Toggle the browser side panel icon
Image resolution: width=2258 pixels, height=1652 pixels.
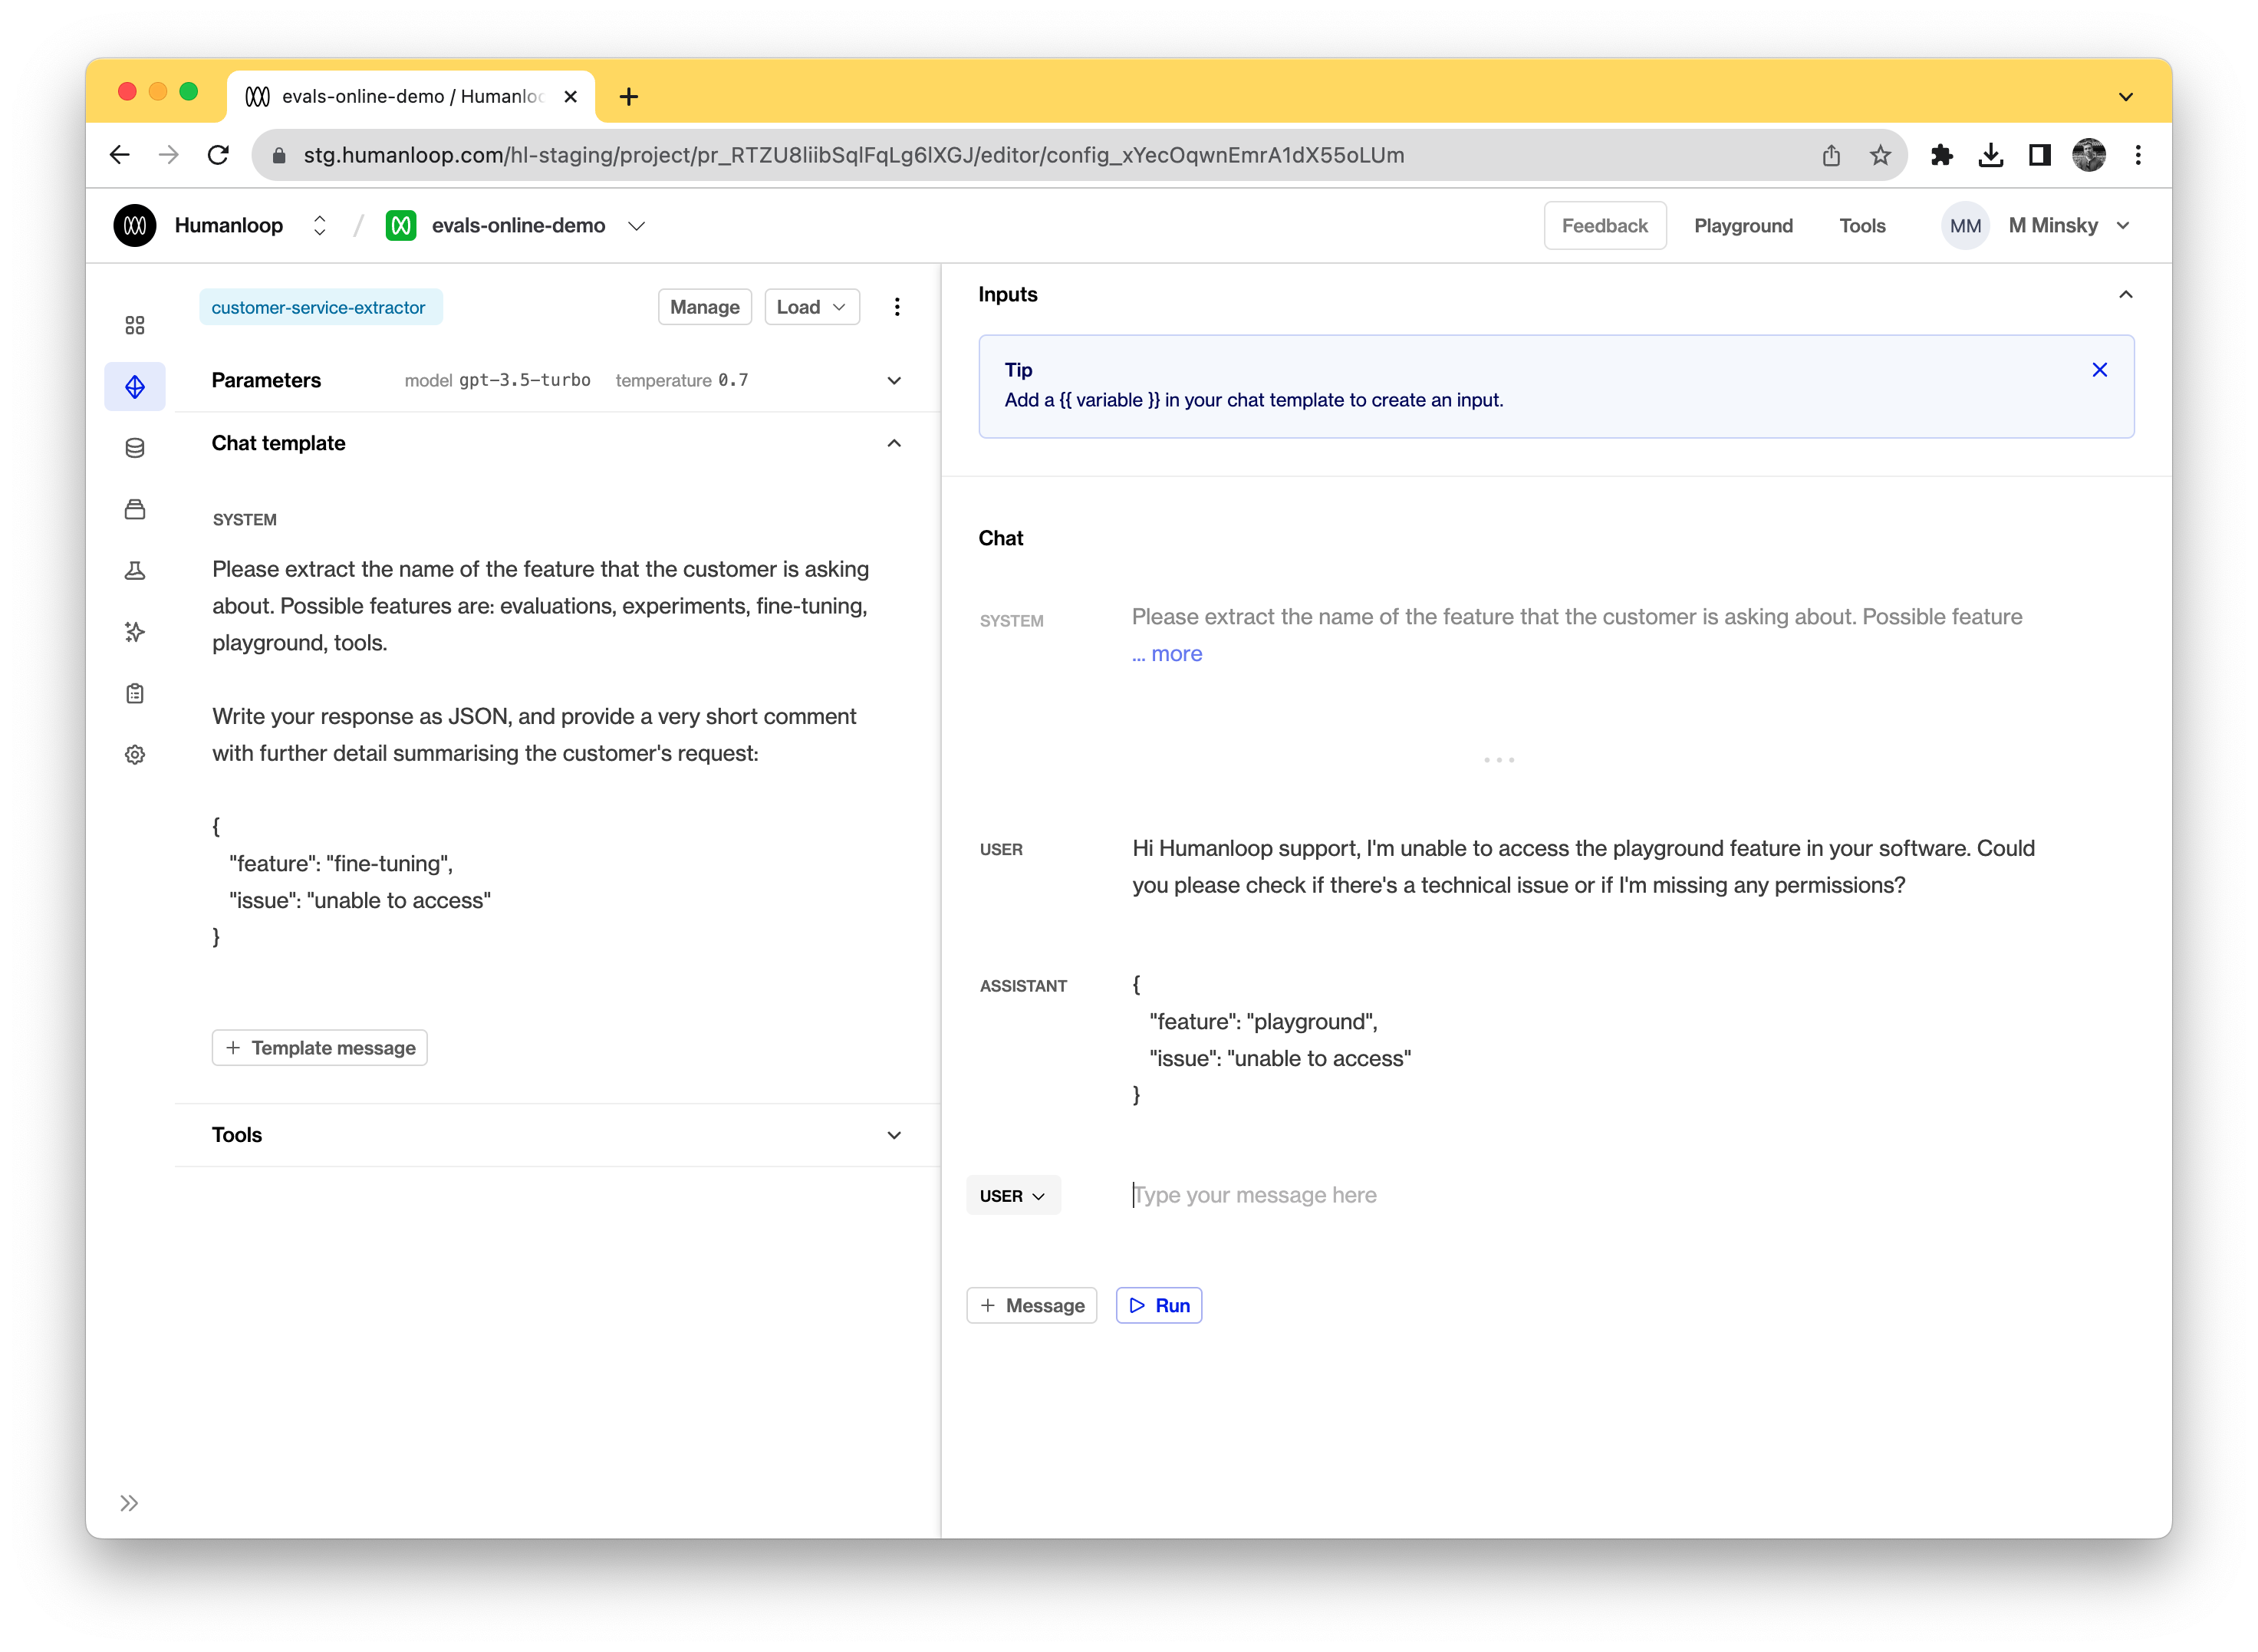pyautogui.click(x=2040, y=155)
